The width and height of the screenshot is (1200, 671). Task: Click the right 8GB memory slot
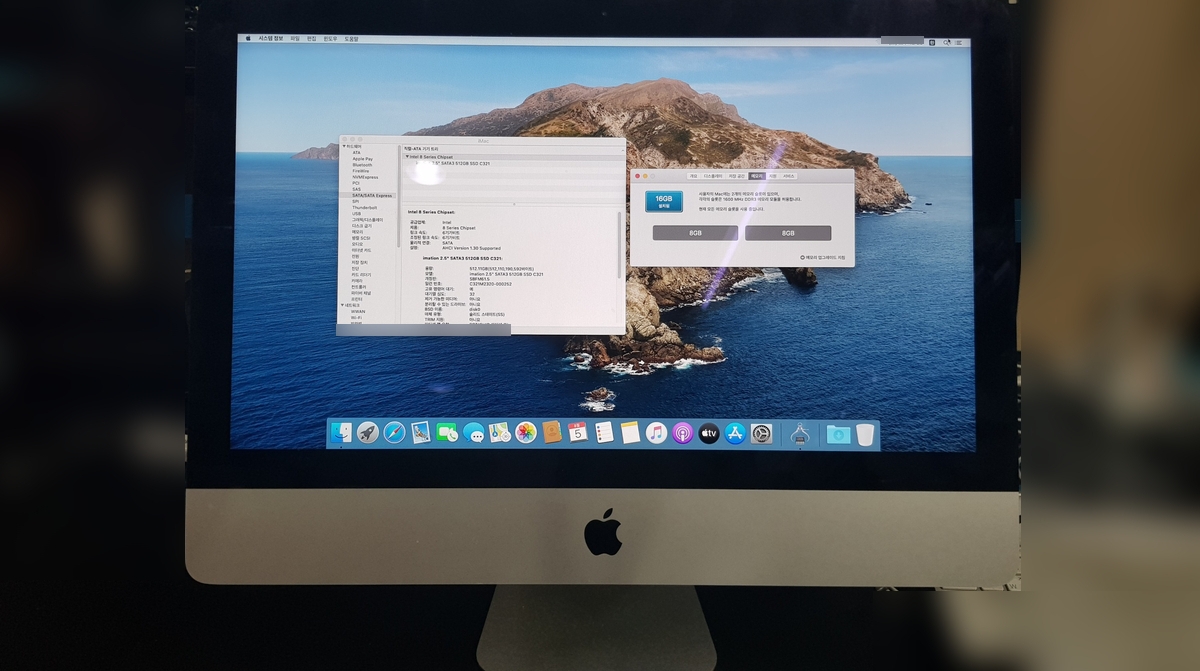[788, 233]
